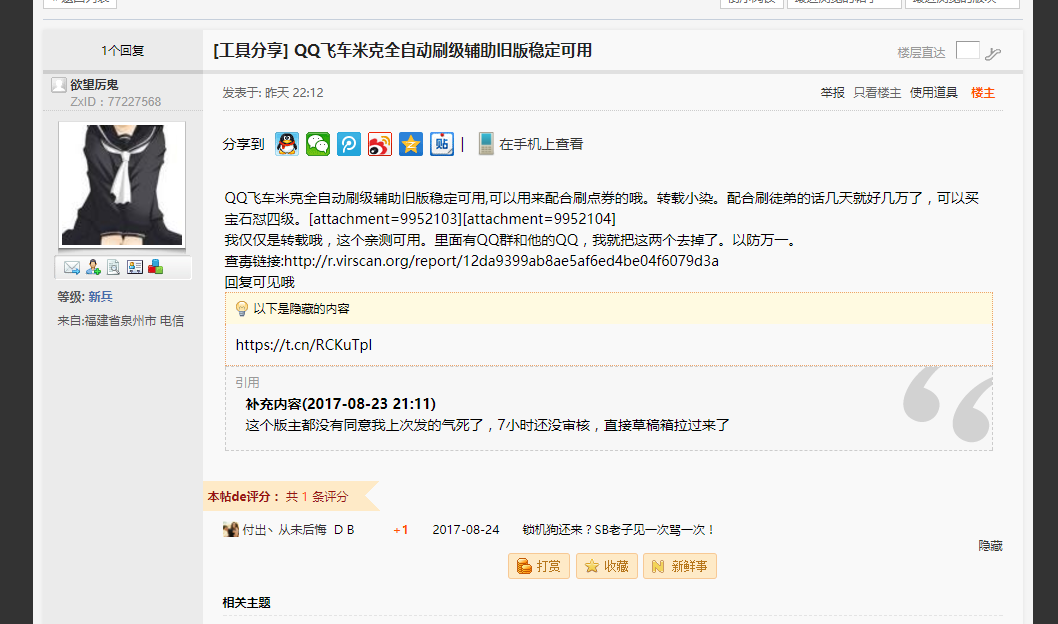The height and width of the screenshot is (624, 1058).
Task: Open the 使用道具 link
Action: pos(934,93)
